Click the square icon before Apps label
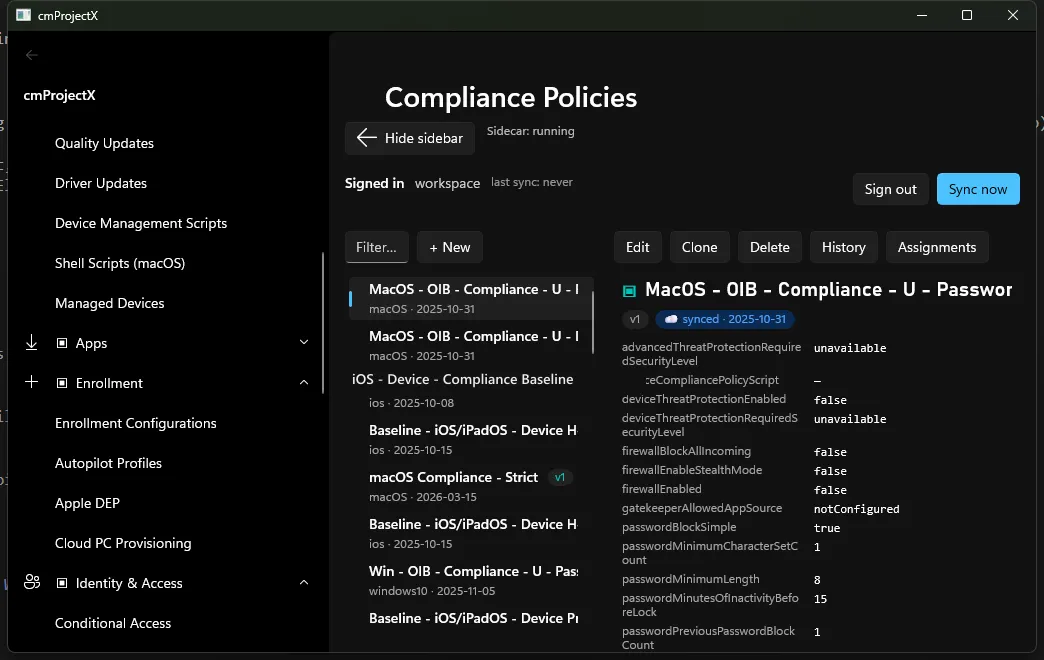This screenshot has height=660, width=1044. tap(62, 343)
